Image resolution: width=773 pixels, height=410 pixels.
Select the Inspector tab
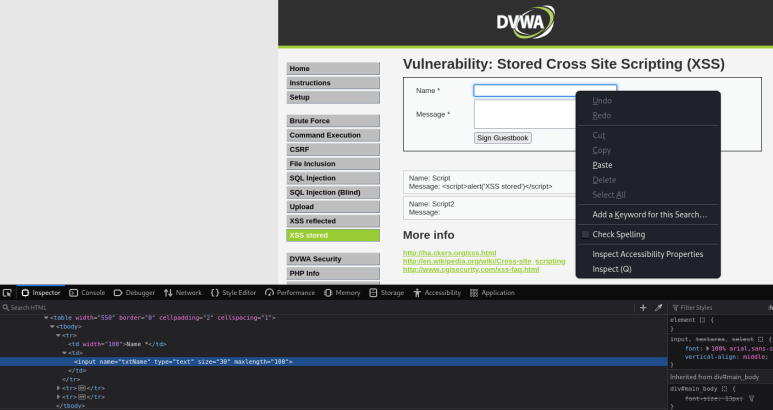41,293
